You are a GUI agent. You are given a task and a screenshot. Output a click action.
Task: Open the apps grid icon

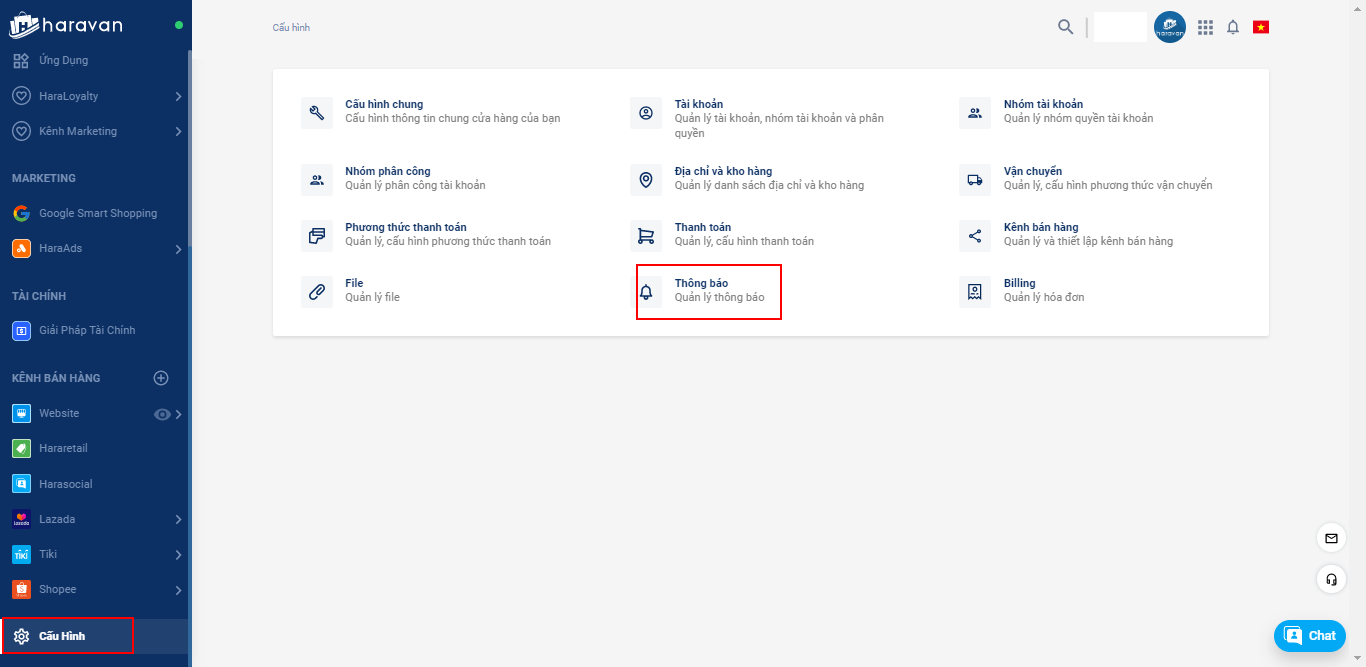click(x=1205, y=27)
